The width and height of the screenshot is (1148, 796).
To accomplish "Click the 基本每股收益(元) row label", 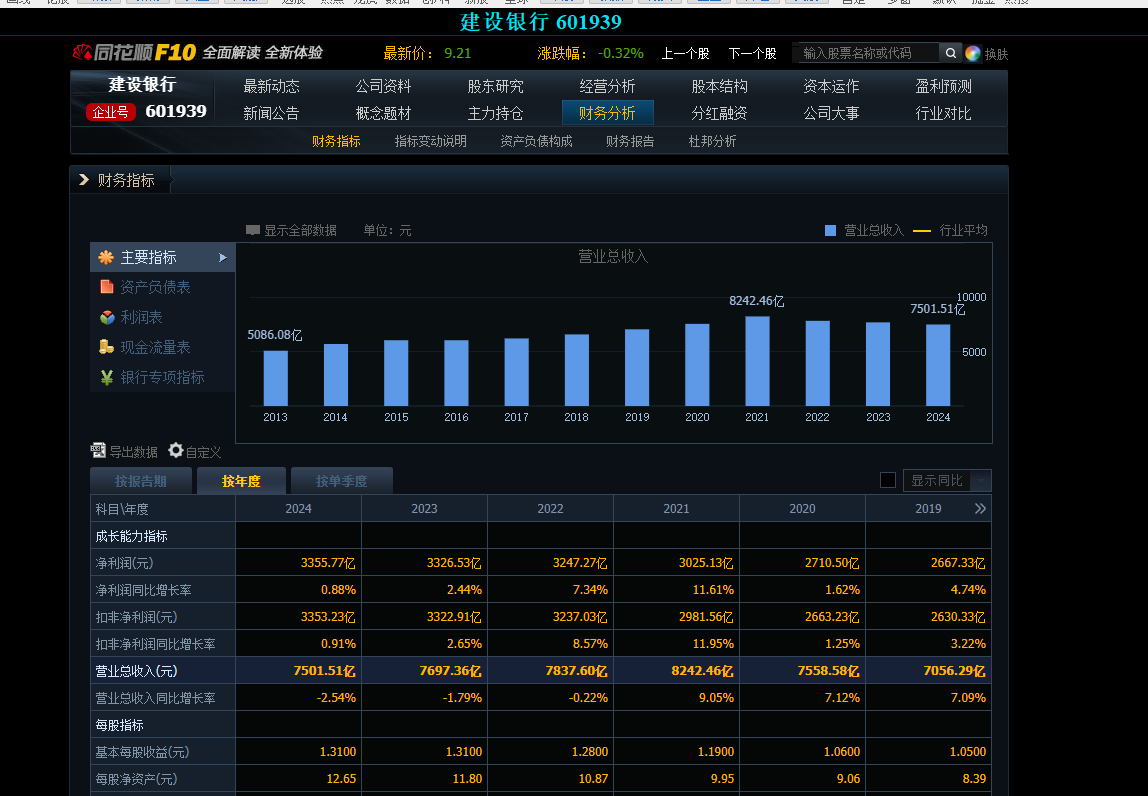I will (142, 752).
